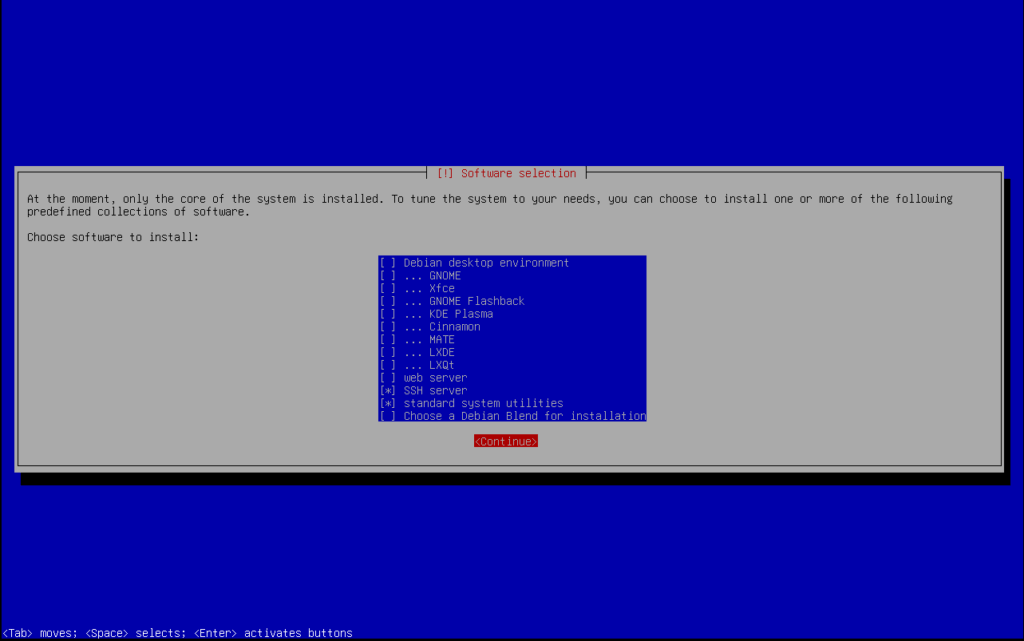Activate the Continue button
This screenshot has height=641, width=1024.
[x=506, y=440]
